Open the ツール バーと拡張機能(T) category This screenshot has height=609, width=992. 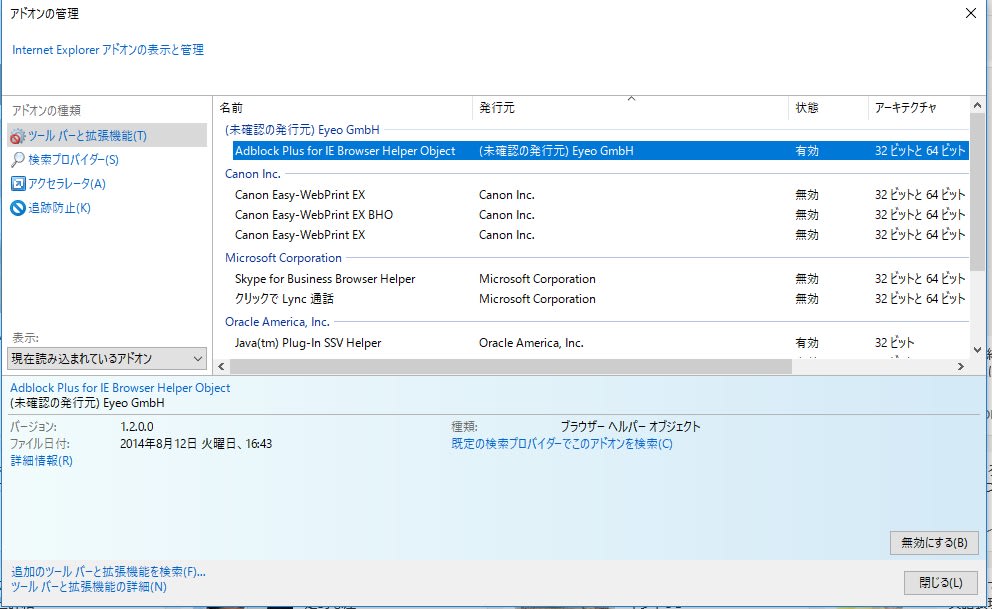coord(107,135)
